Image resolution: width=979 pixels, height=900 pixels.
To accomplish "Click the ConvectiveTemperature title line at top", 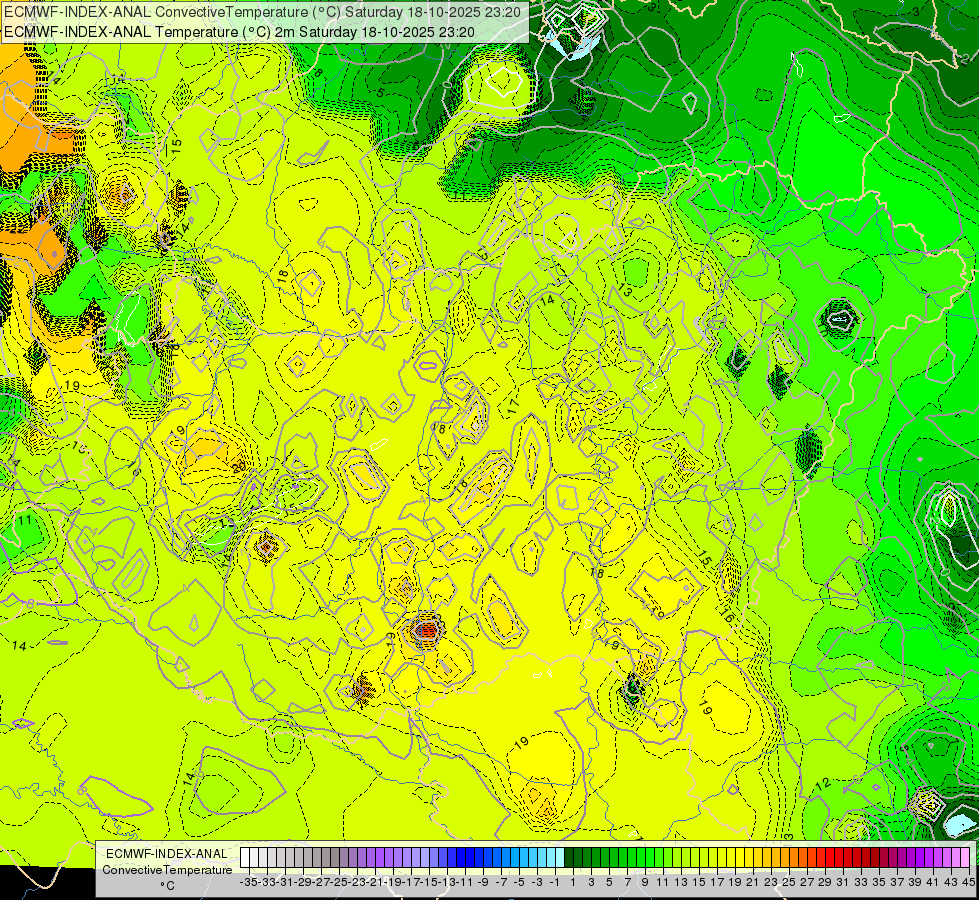I will pos(262,12).
